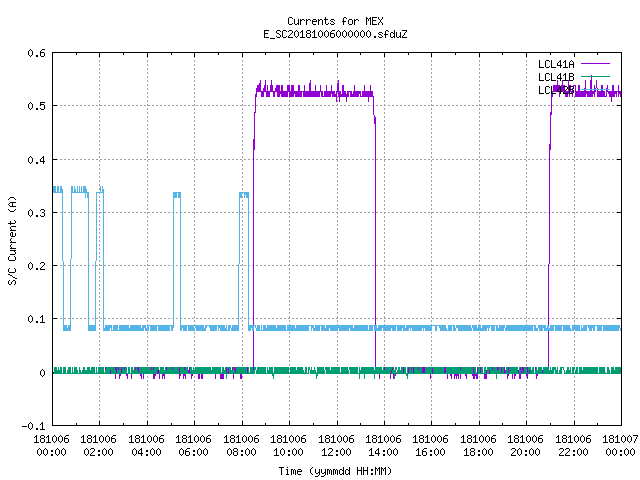640x480 pixels.
Task: Click the y-axis label 'S/C Current (A)'
Action: point(12,241)
